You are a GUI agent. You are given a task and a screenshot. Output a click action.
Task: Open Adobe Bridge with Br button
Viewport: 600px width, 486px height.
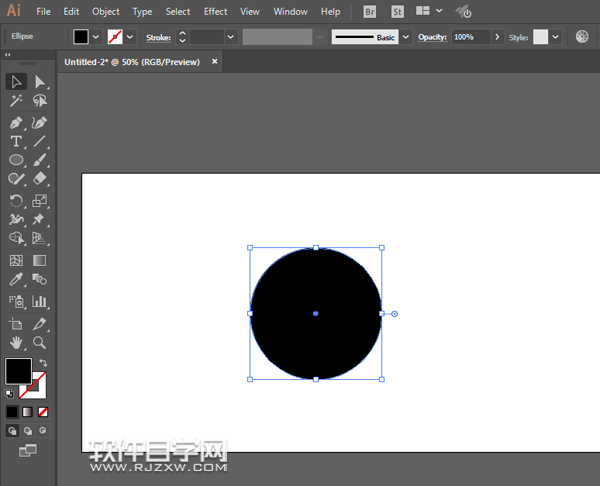coord(370,11)
